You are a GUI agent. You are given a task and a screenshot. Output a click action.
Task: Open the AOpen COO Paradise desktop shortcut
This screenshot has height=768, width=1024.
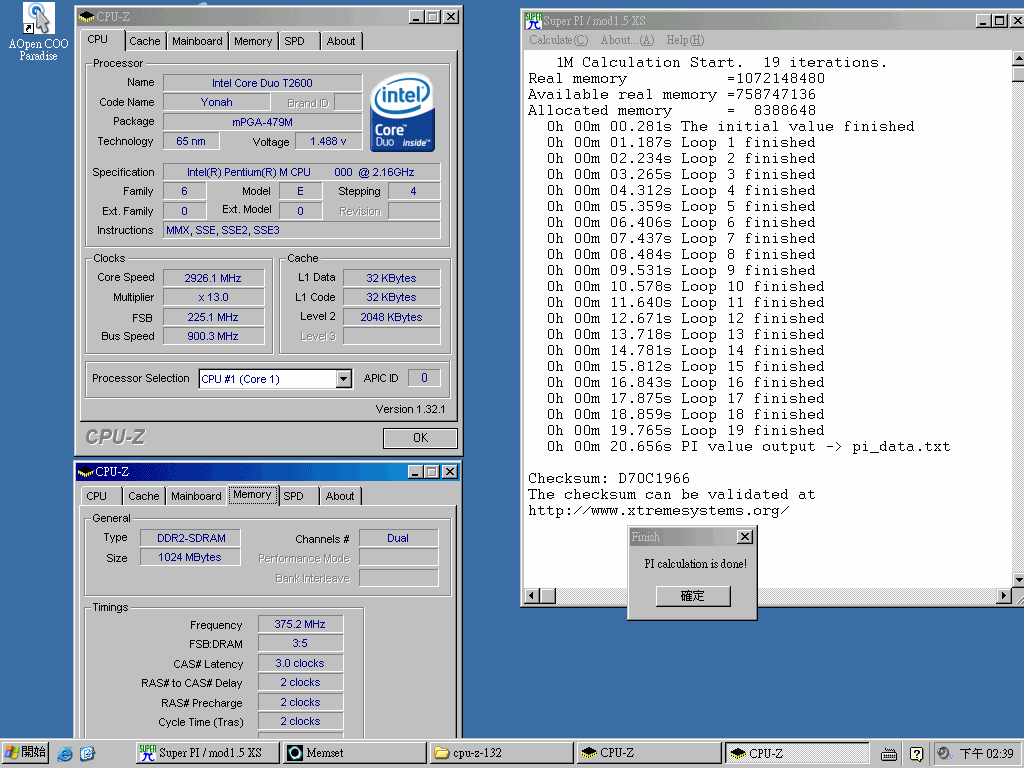coord(38,31)
